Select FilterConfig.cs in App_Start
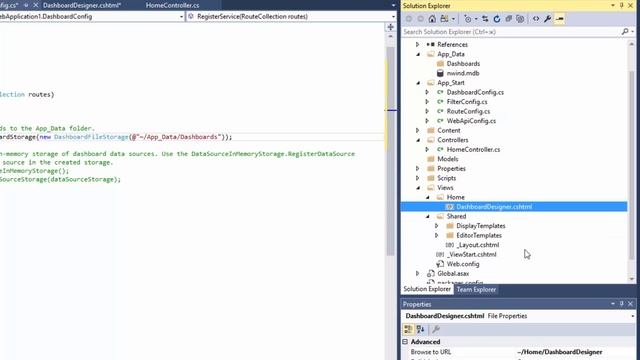Viewport: 640px width, 360px height. pos(467,102)
